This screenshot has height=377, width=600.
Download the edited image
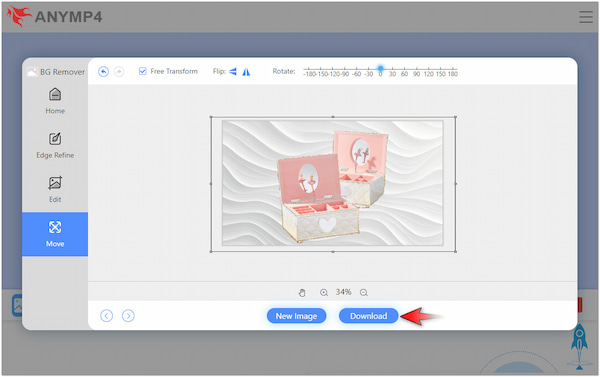click(368, 316)
